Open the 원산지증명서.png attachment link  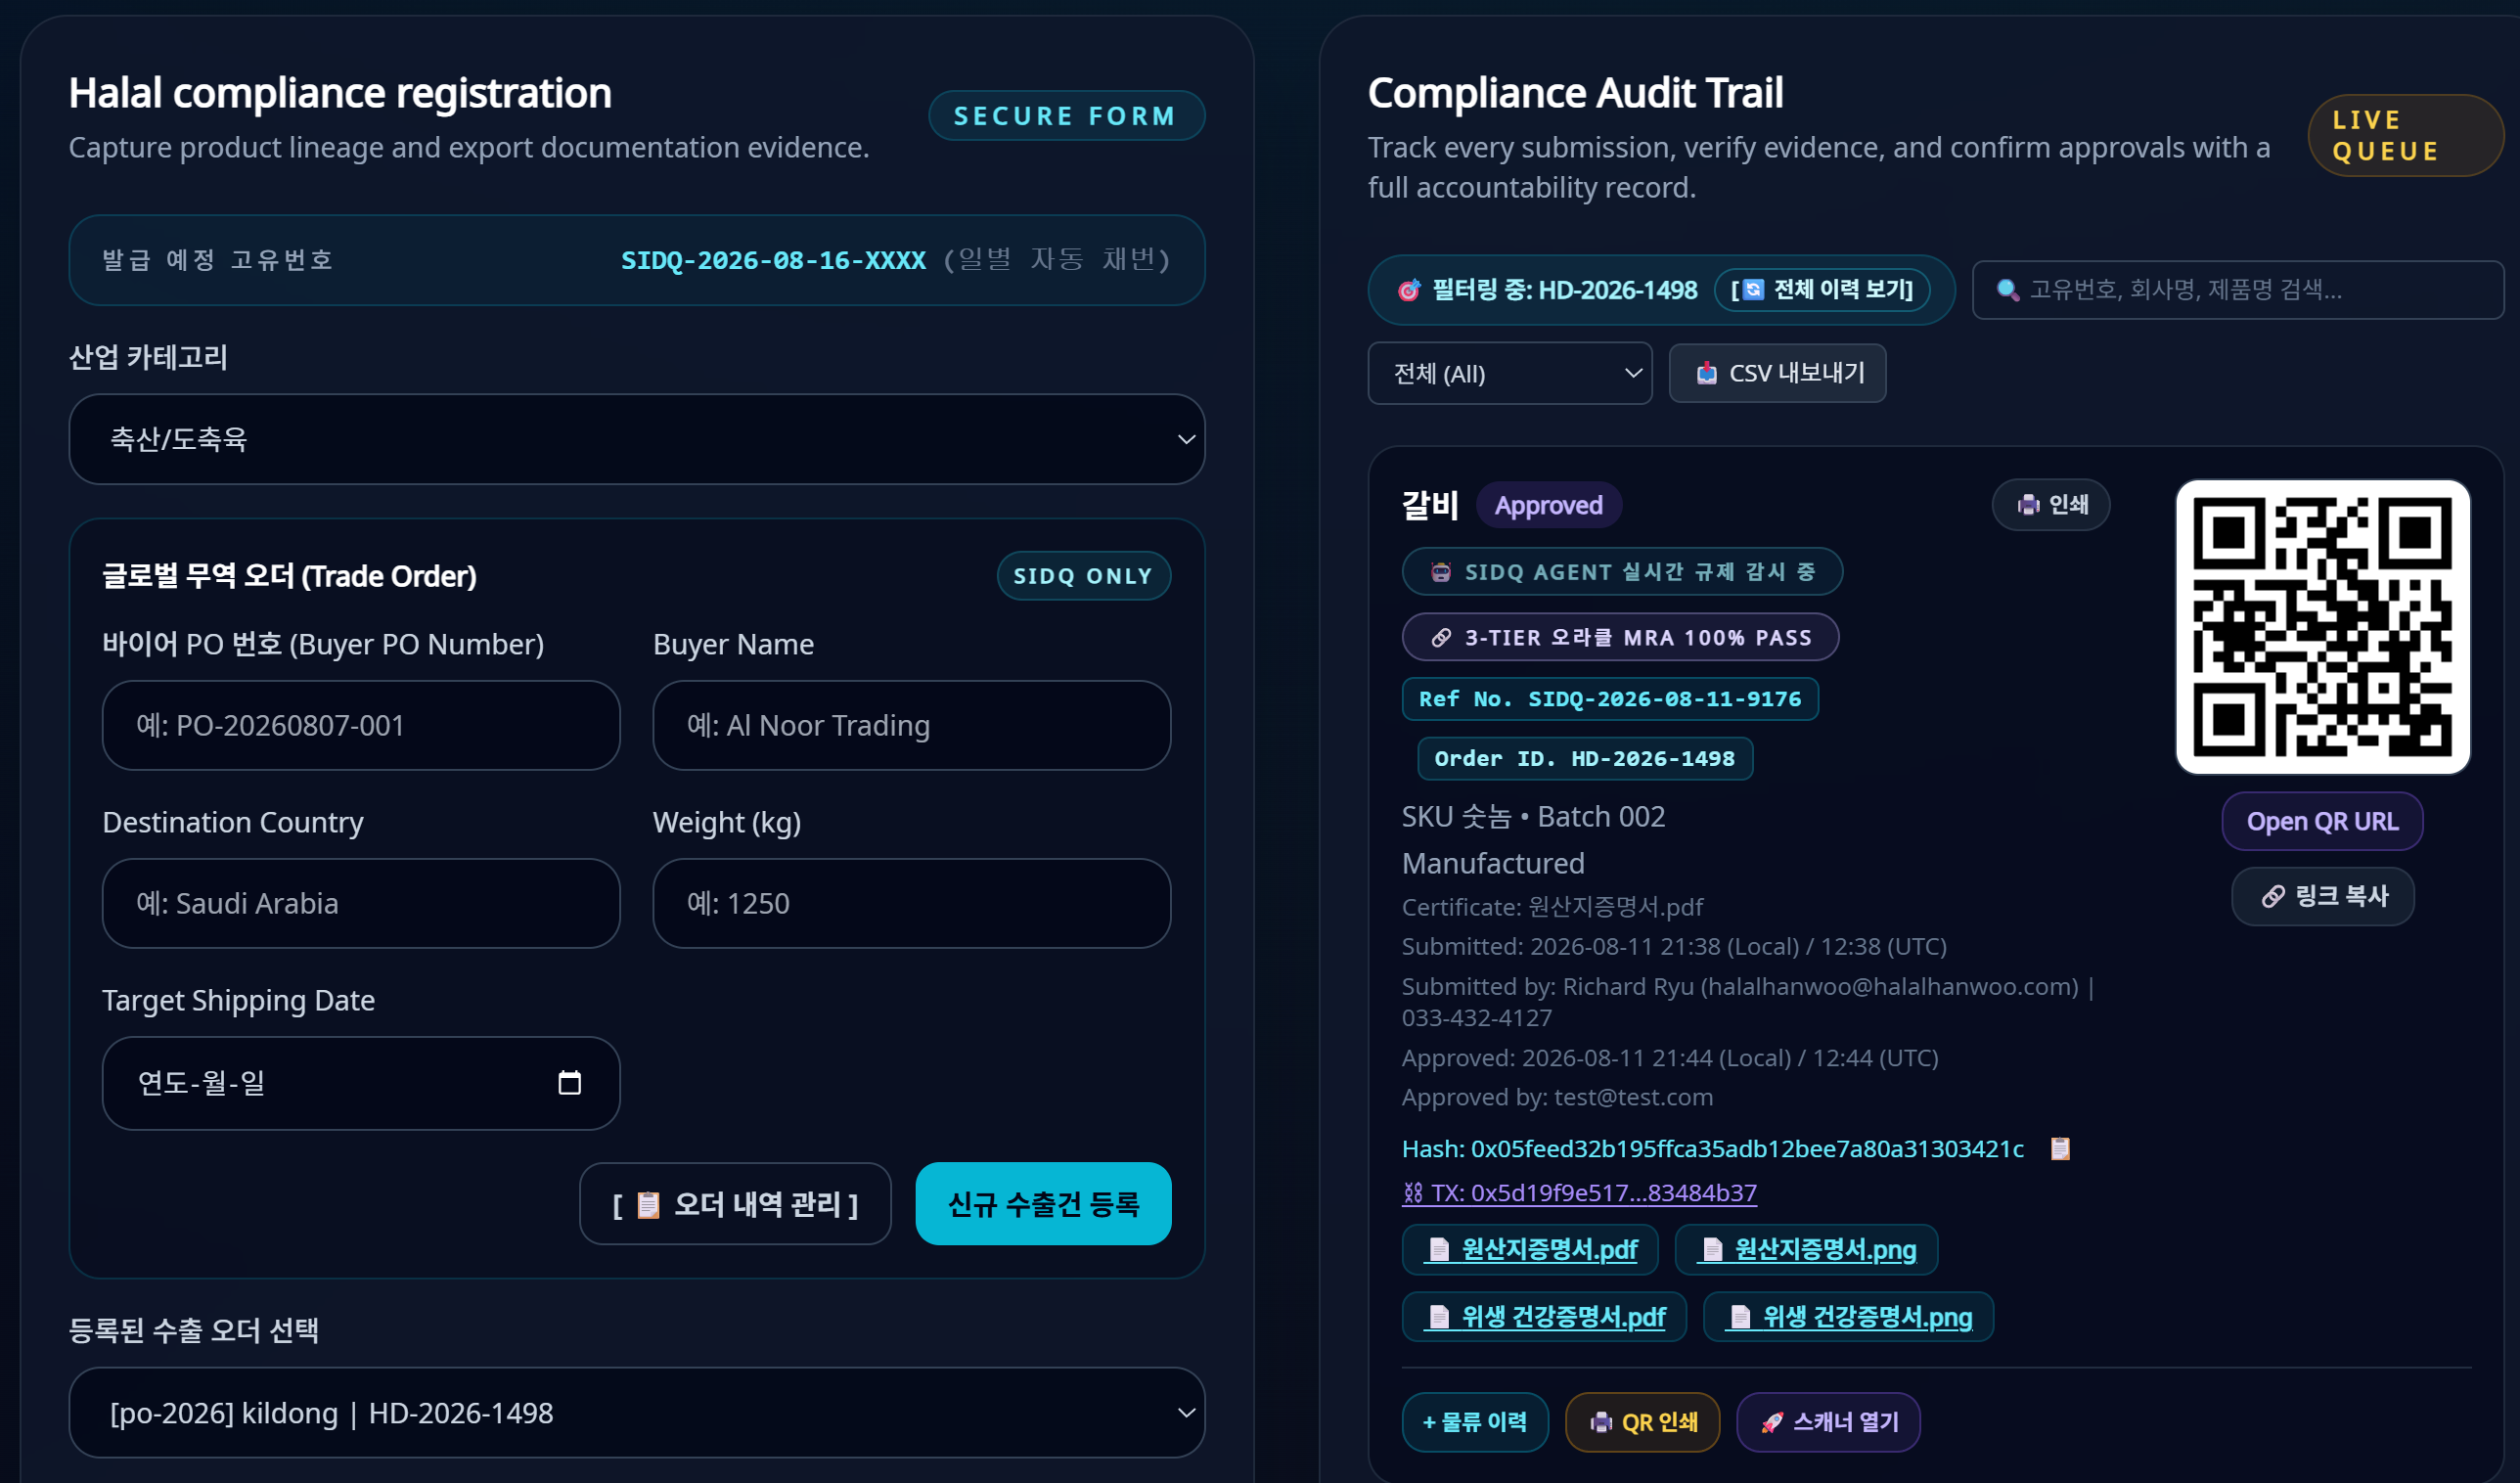(x=1806, y=1249)
